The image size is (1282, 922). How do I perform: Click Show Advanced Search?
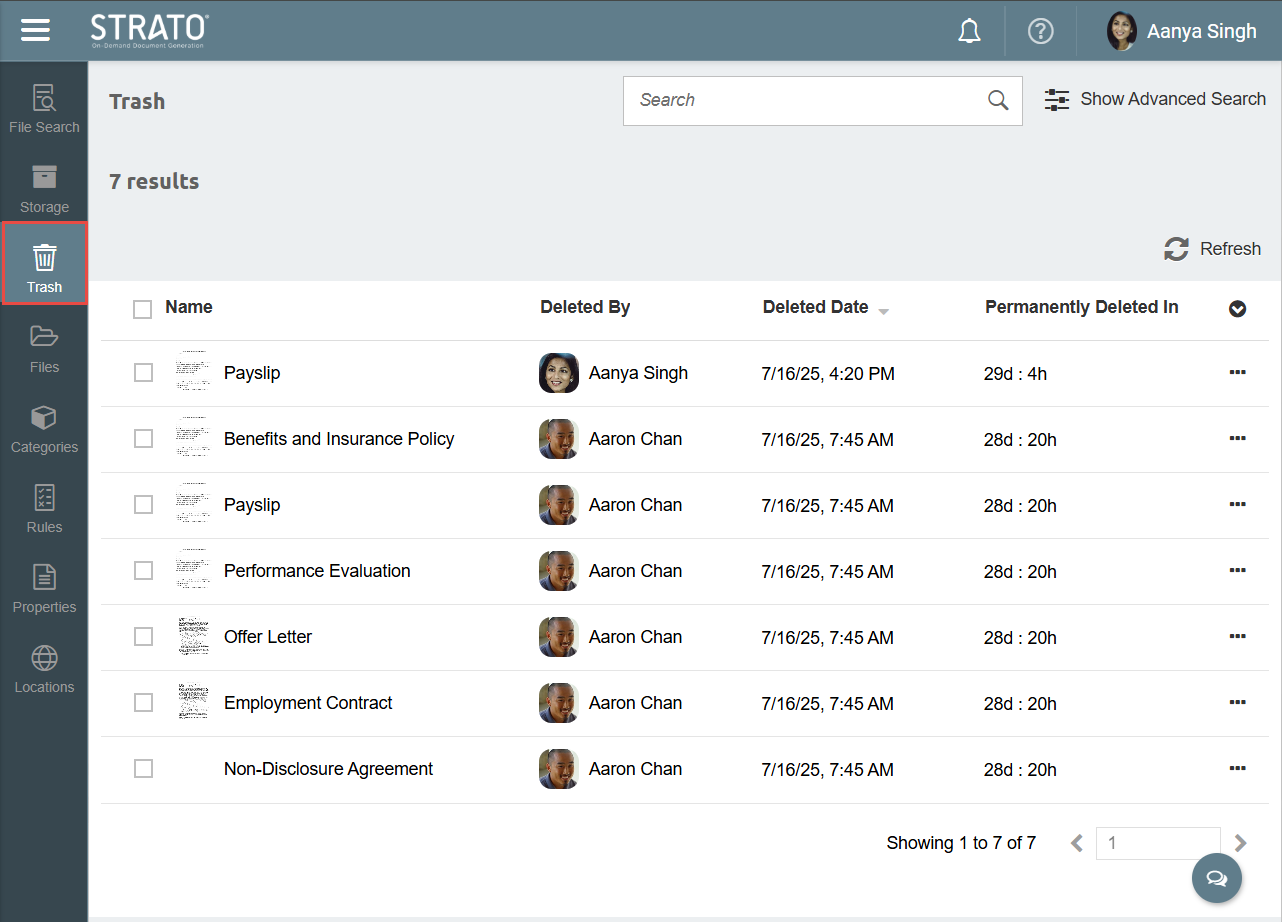(x=1155, y=100)
